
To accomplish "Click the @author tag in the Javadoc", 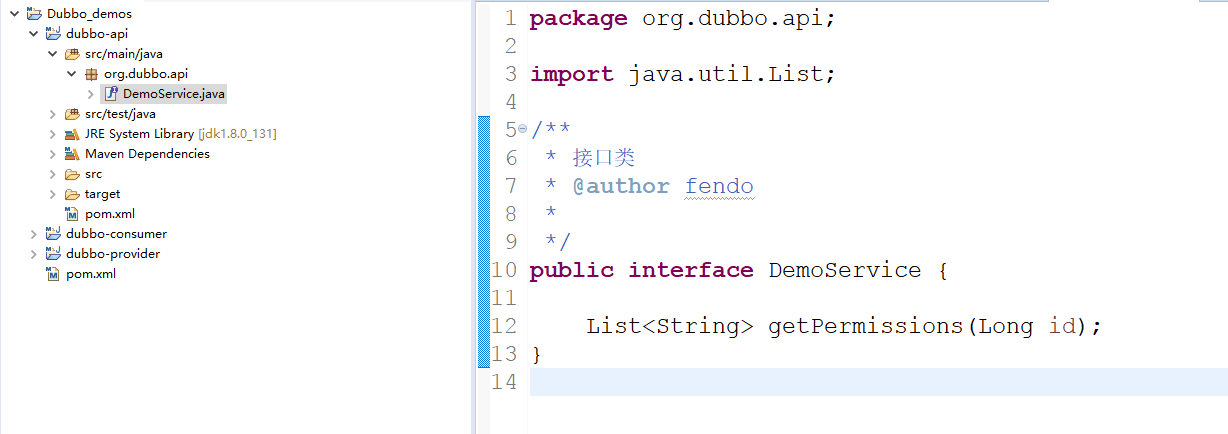I will tap(621, 186).
